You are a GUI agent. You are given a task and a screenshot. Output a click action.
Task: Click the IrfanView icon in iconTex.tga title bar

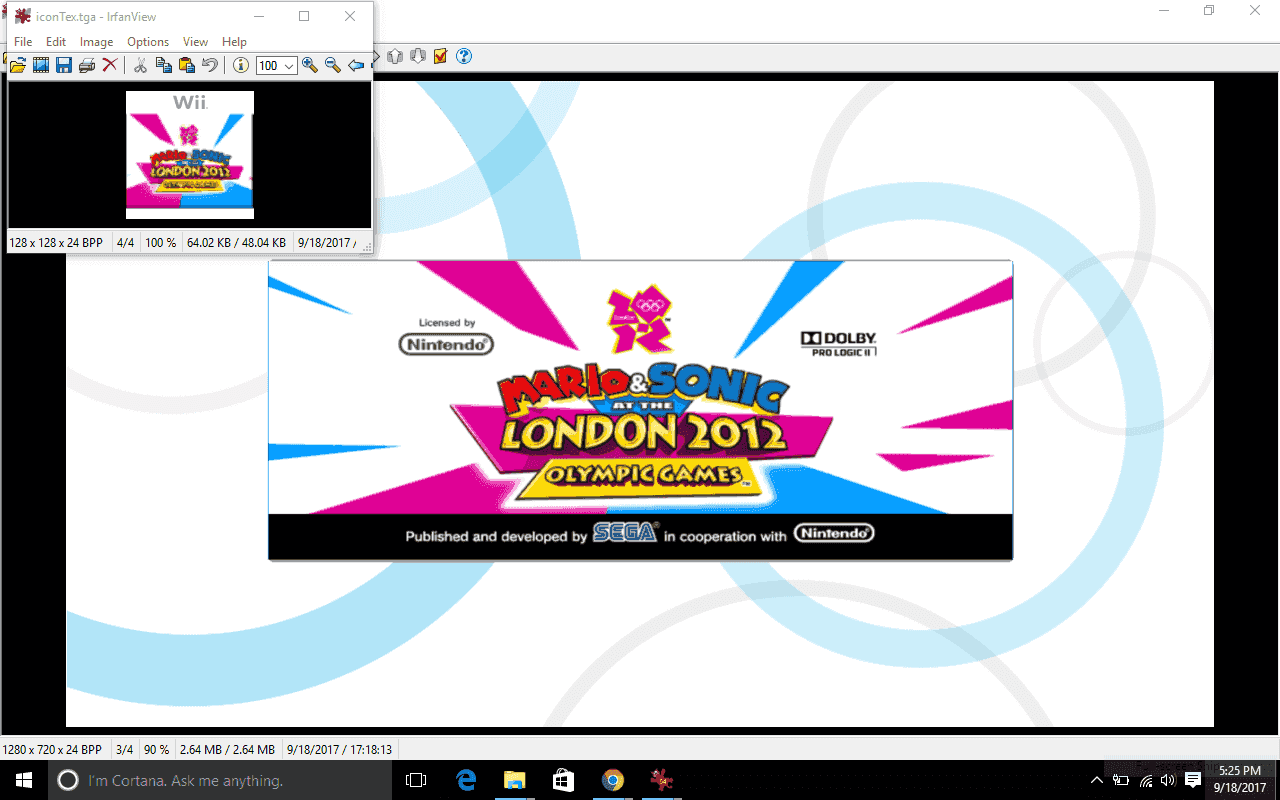22,16
